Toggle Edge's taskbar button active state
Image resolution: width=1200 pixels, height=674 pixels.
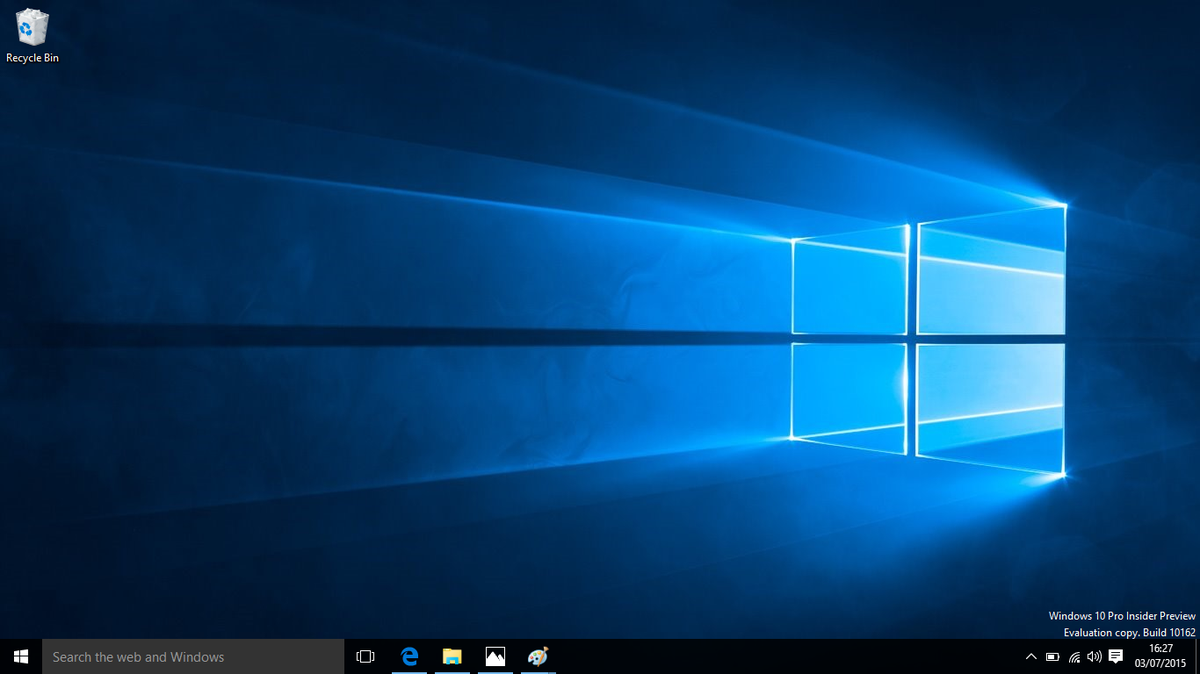[410, 657]
